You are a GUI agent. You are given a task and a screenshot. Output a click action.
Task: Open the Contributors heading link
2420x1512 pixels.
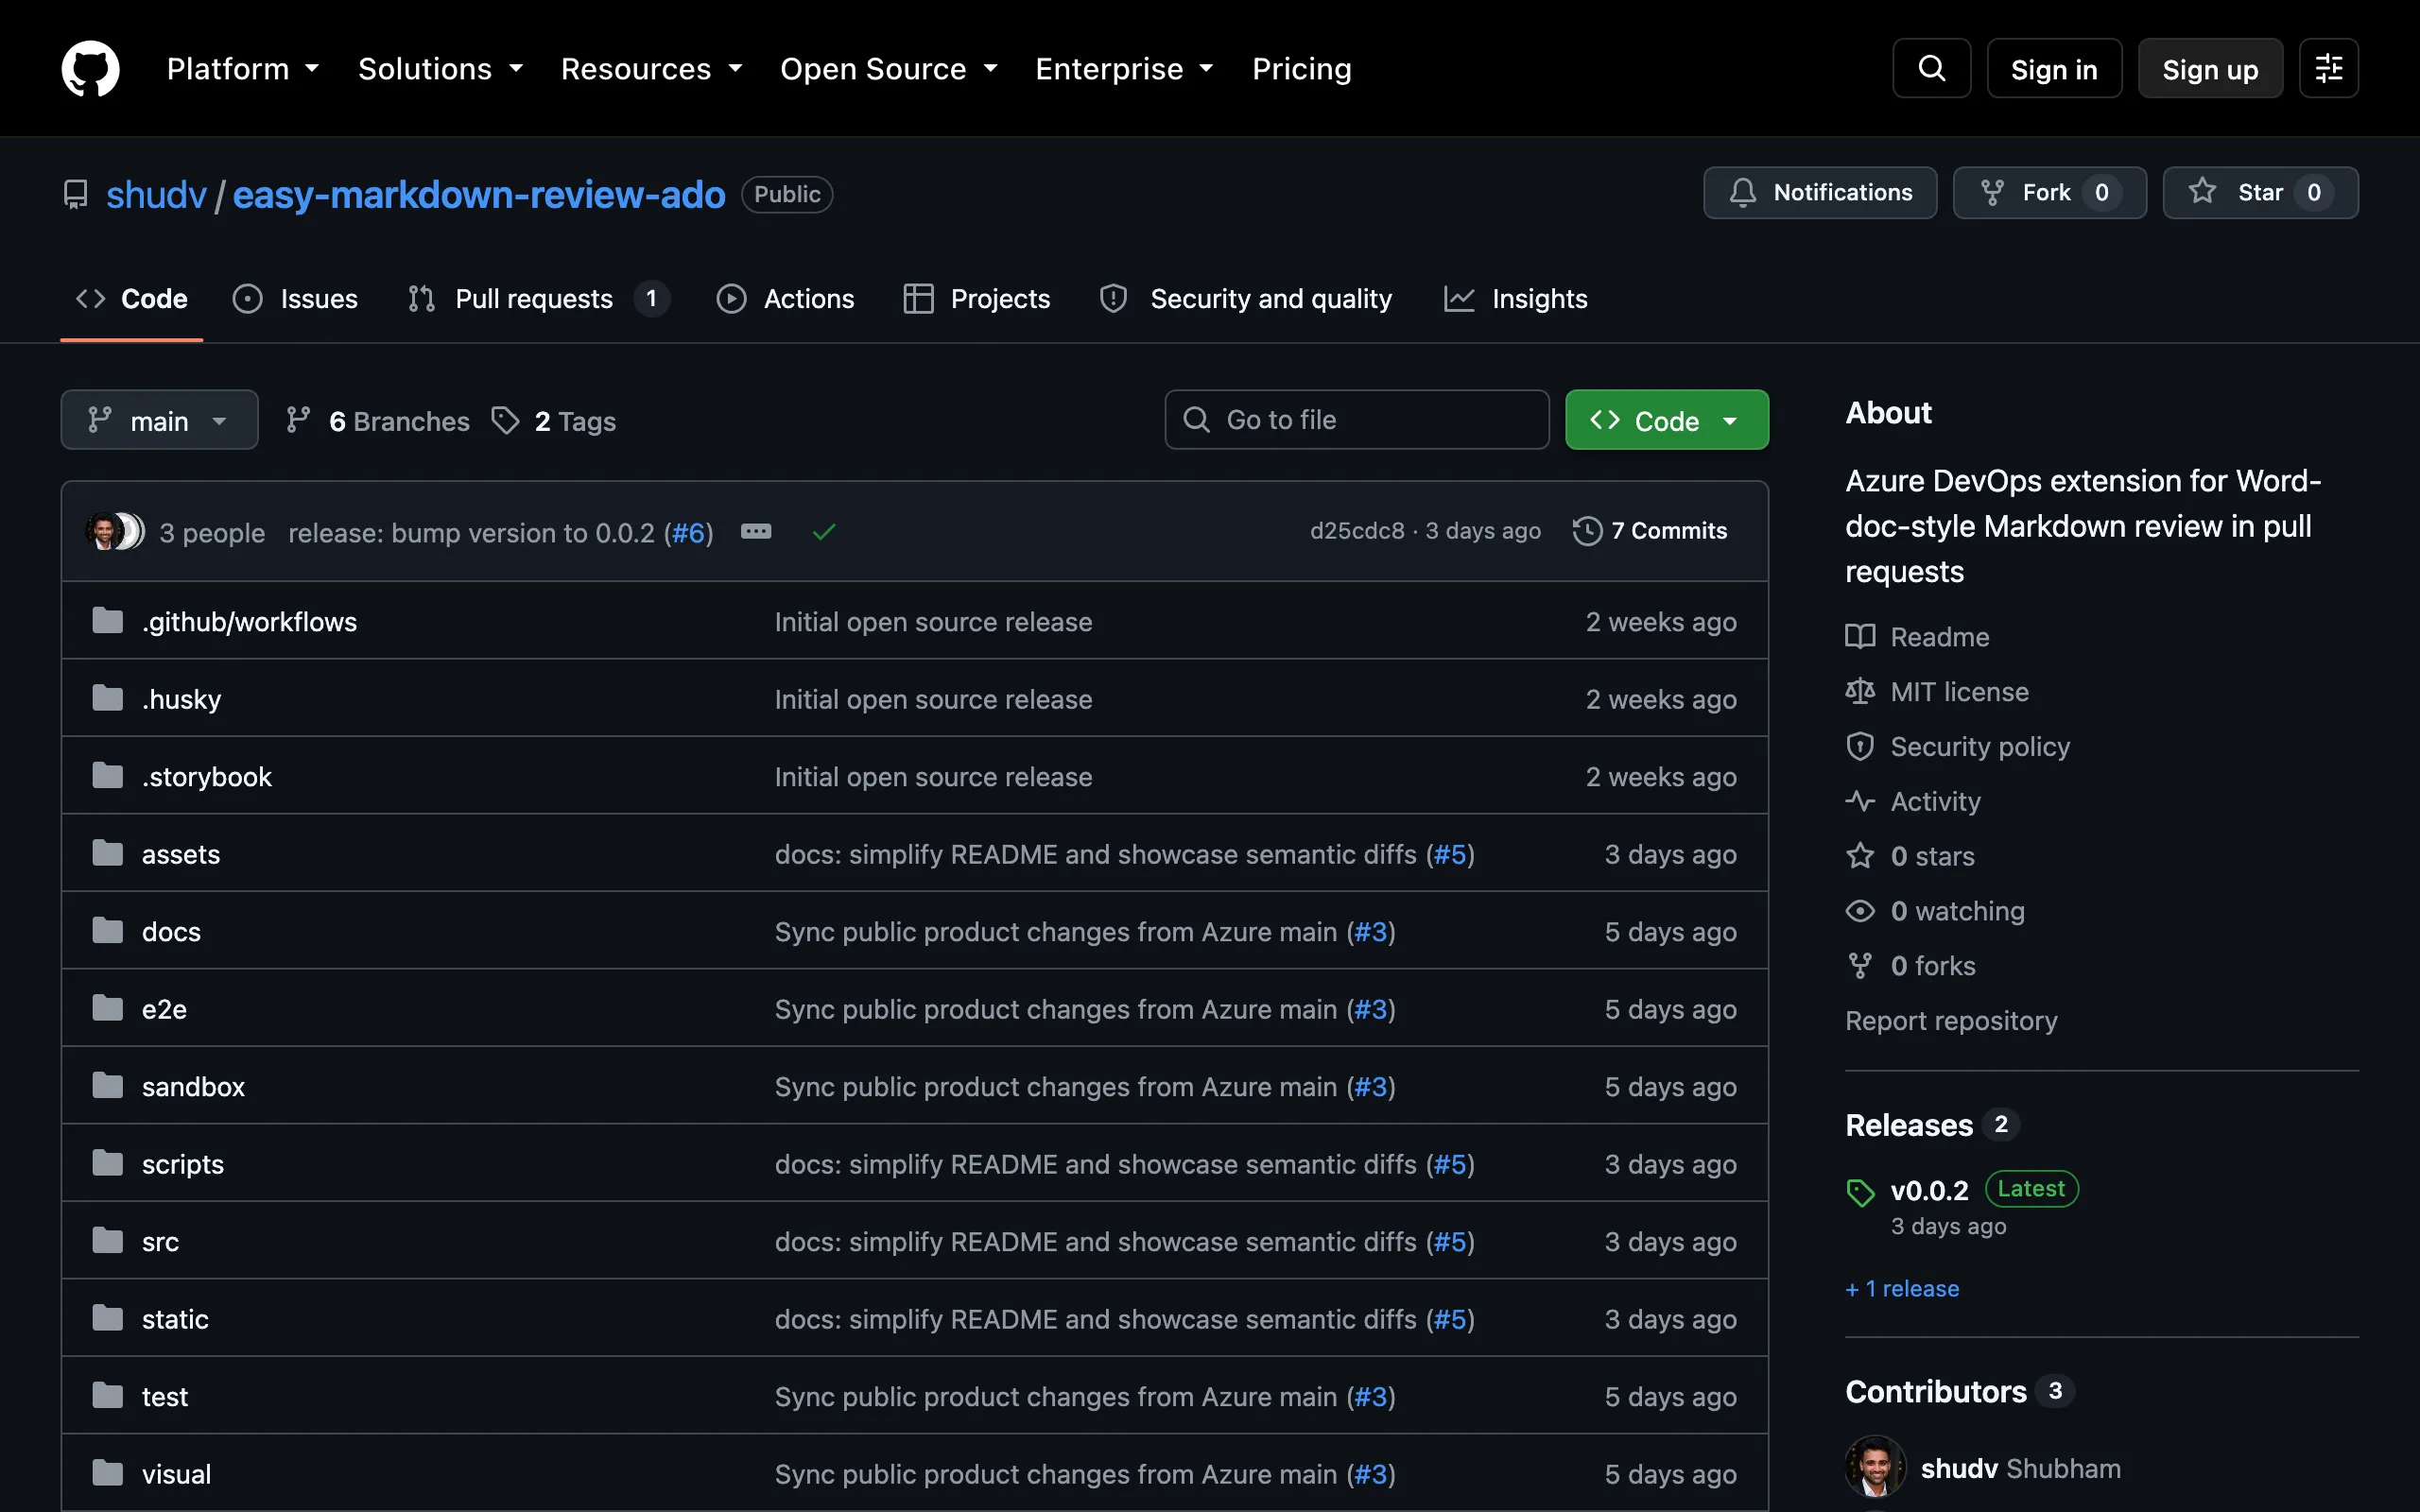tap(1959, 1391)
